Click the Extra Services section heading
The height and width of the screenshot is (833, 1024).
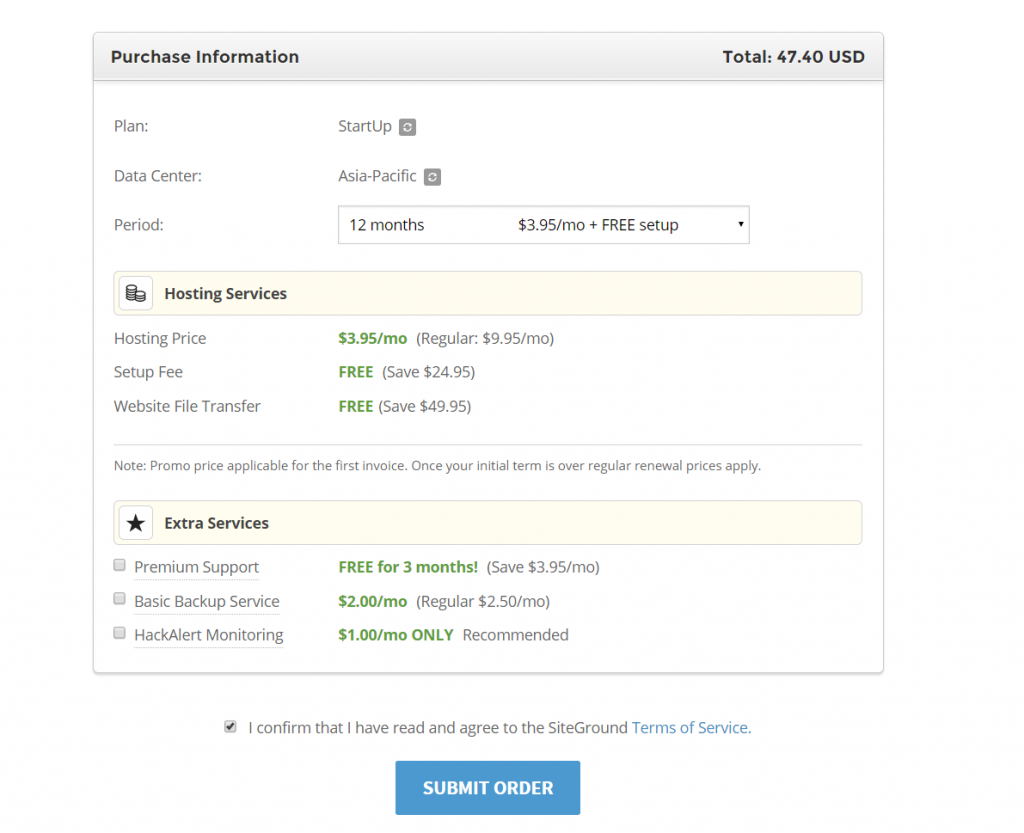click(216, 523)
